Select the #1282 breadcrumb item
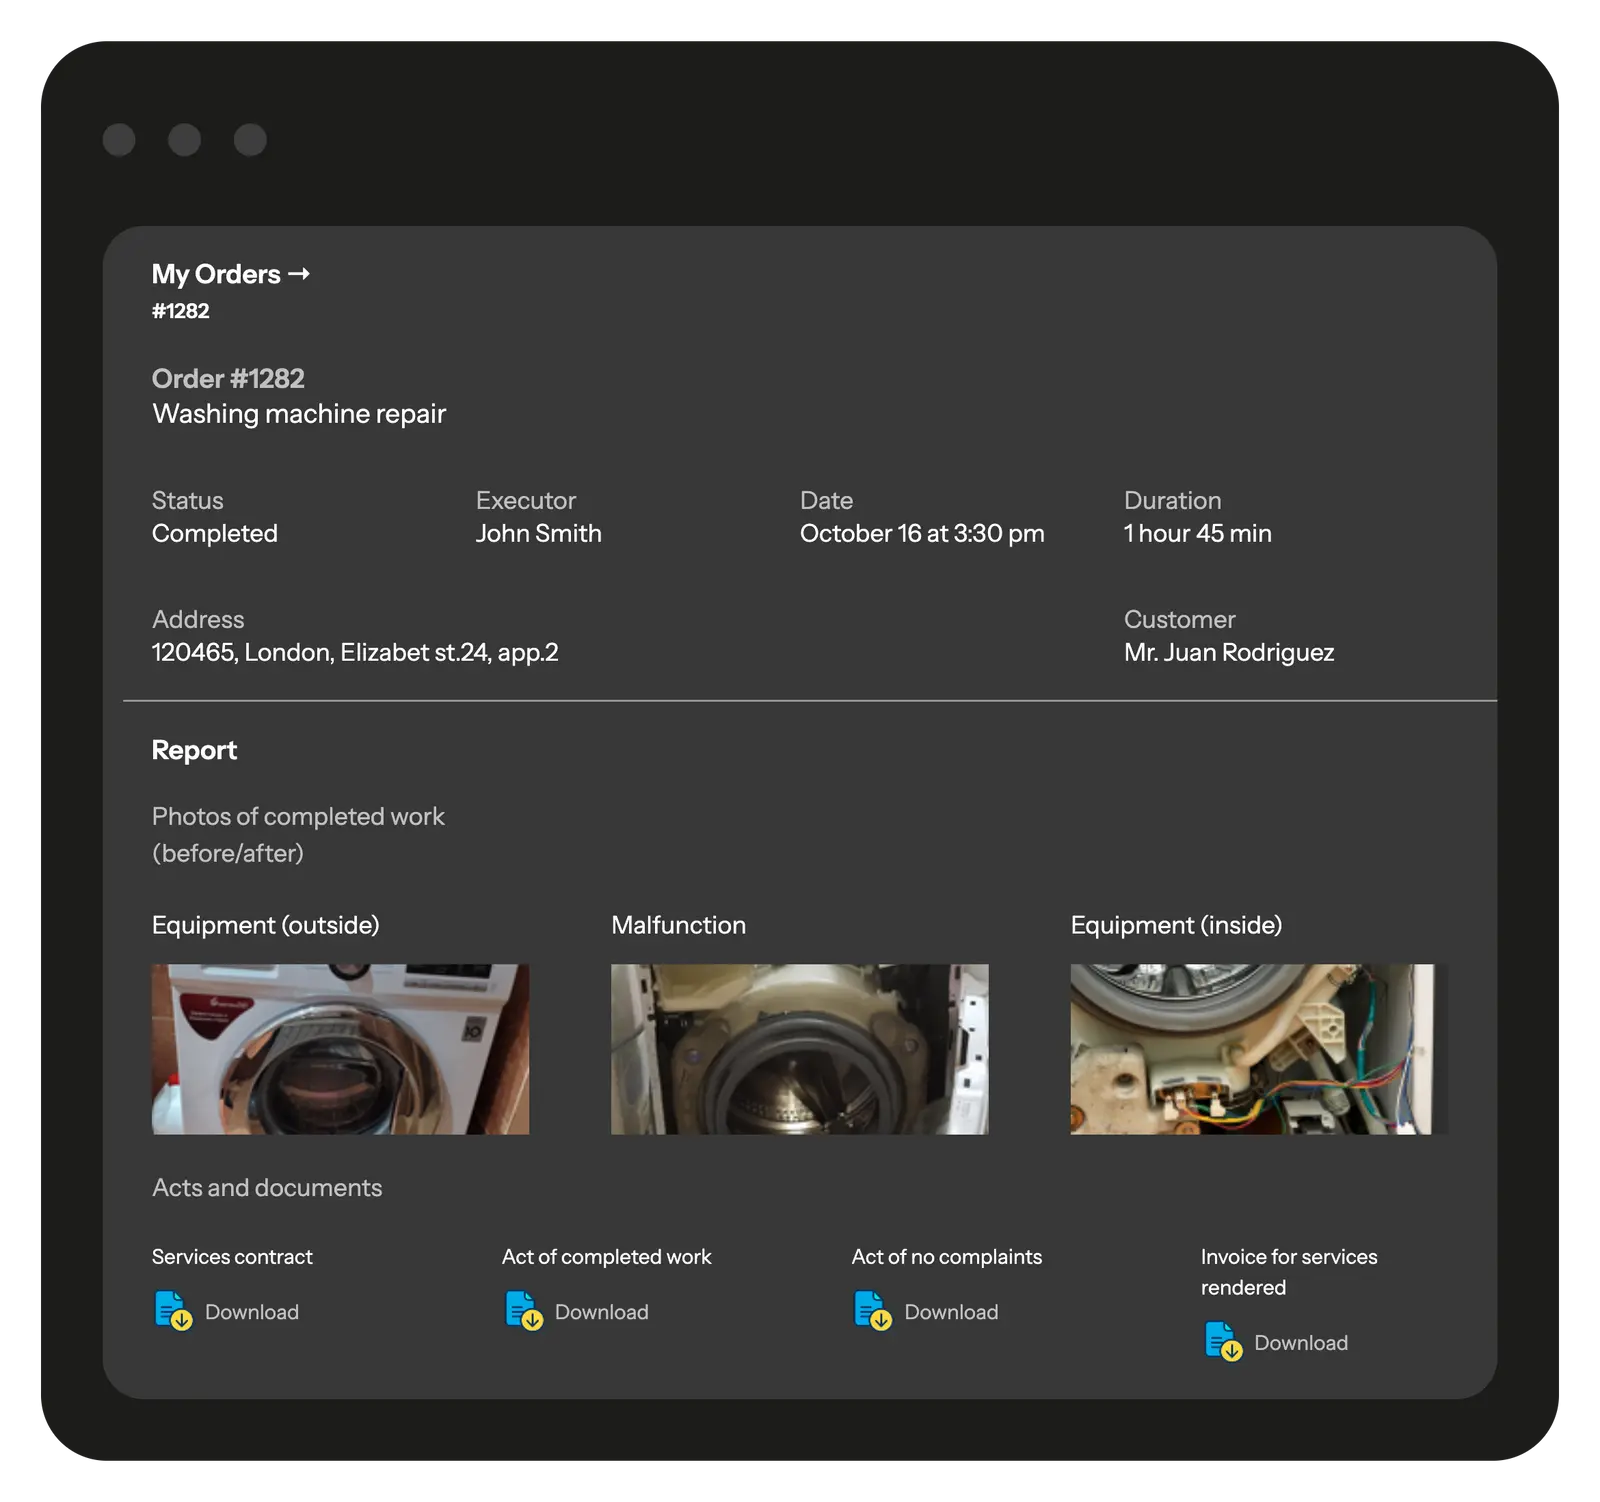 pyautogui.click(x=180, y=311)
